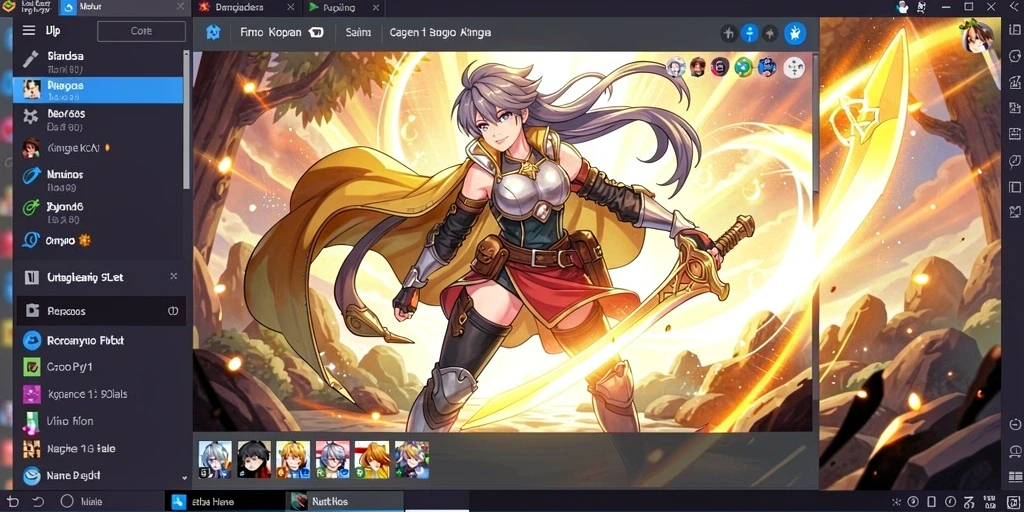1024x512 pixels.
Task: Open the green Croo Pr/1 app icon
Action: coord(31,366)
